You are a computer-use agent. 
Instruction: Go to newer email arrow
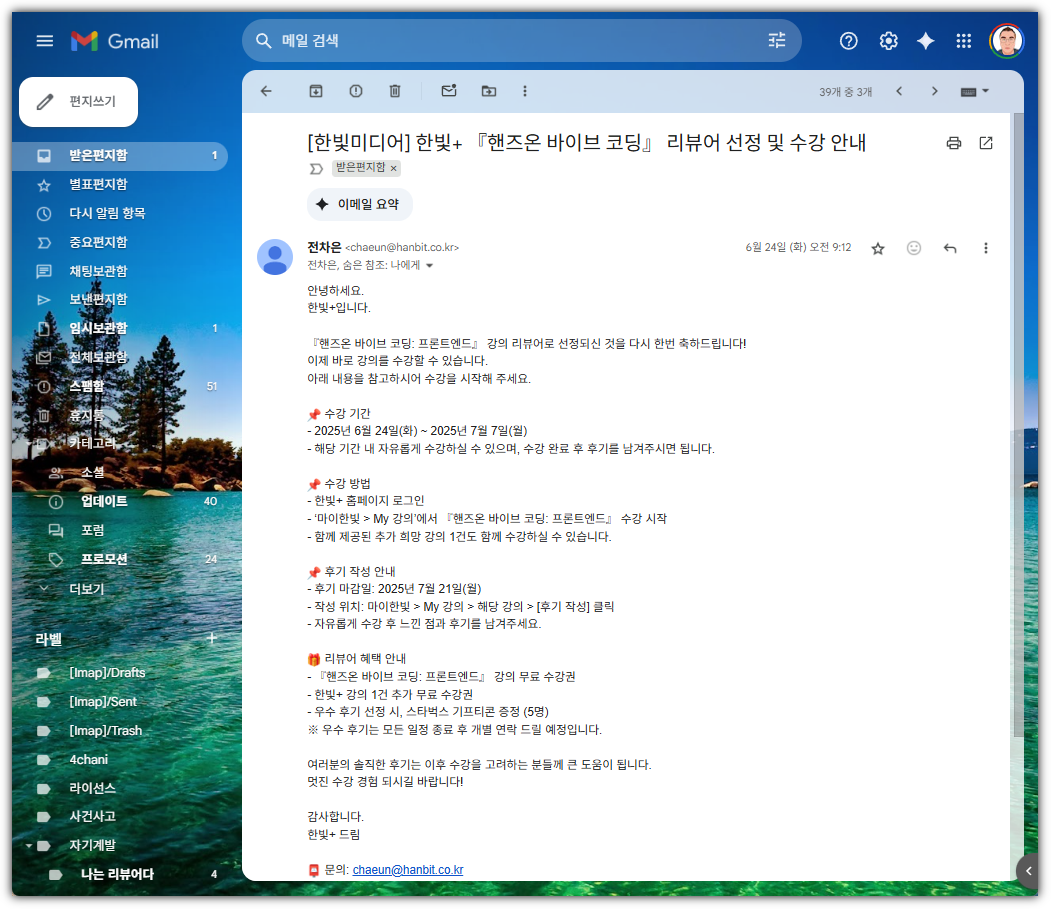(x=899, y=91)
